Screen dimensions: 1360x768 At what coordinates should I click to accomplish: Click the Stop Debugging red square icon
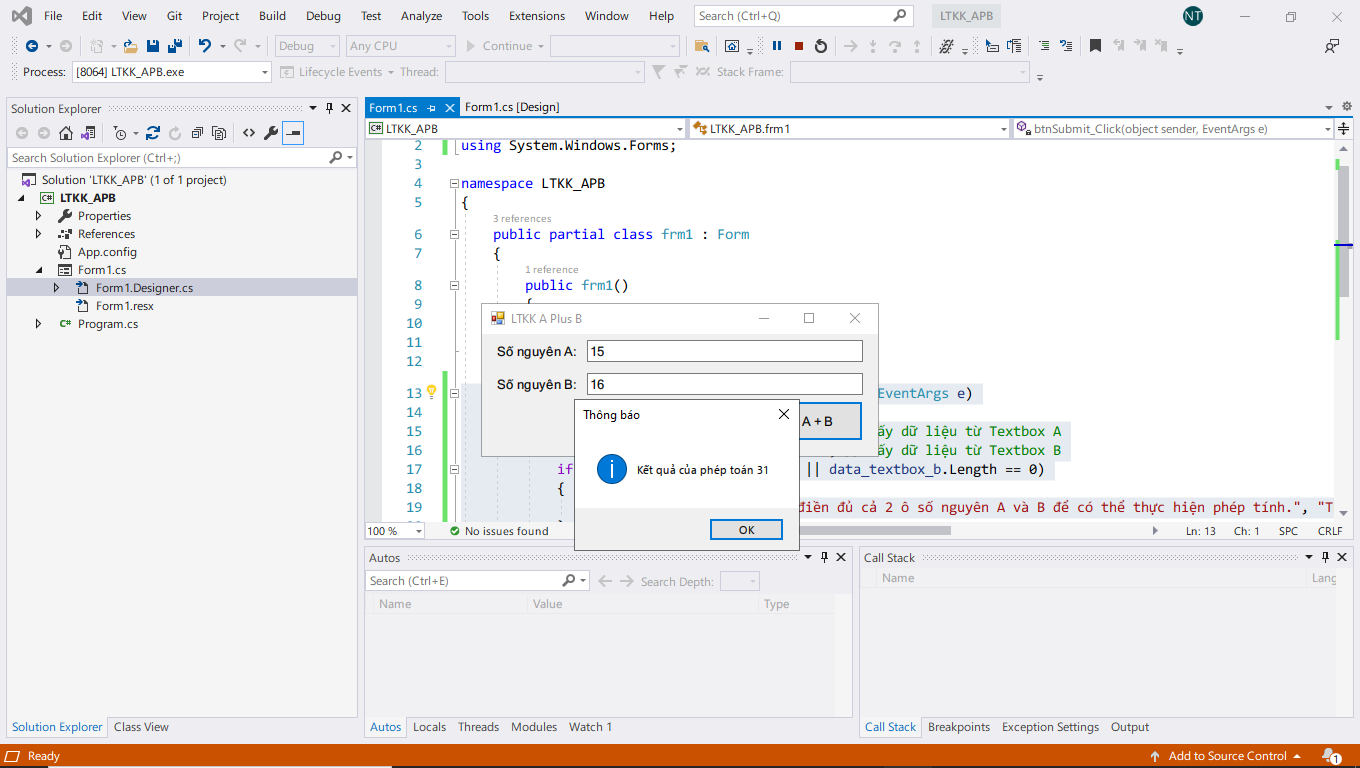[x=799, y=46]
